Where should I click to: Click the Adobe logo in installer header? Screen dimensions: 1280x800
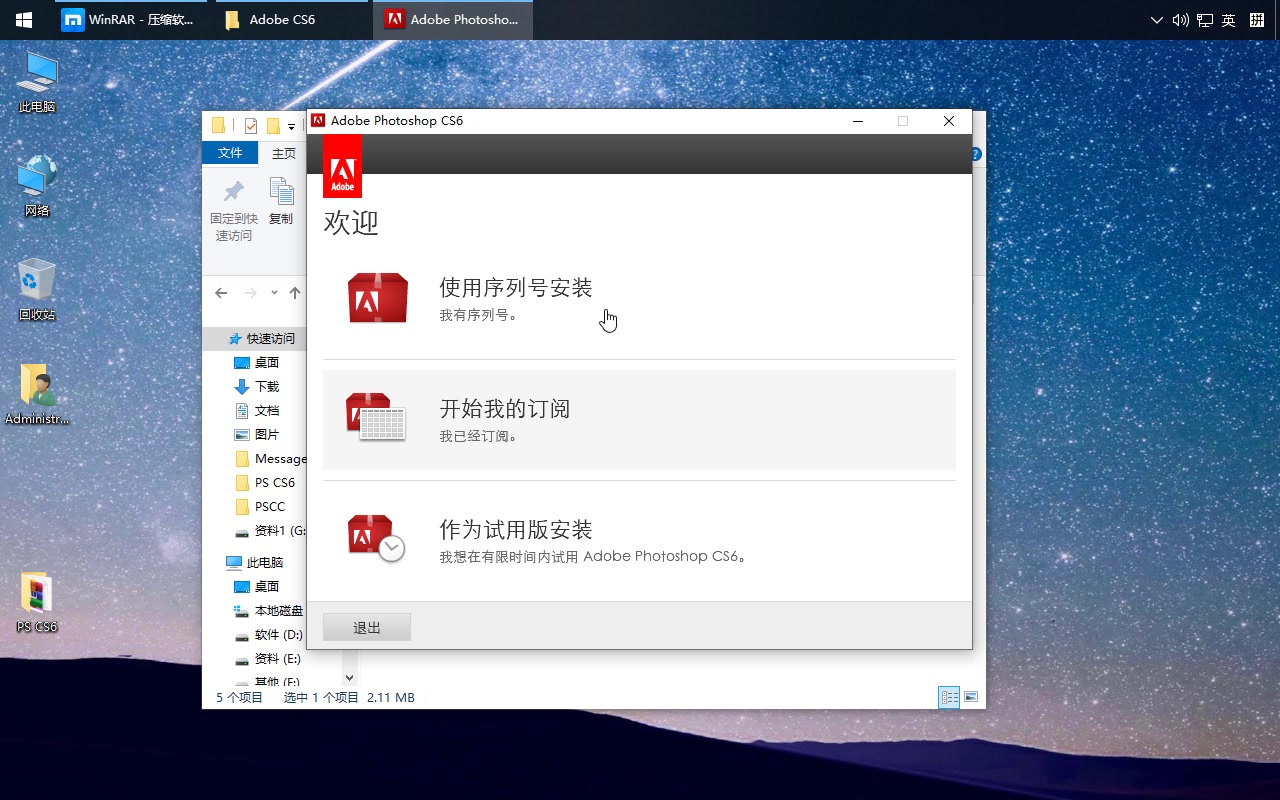[x=342, y=166]
